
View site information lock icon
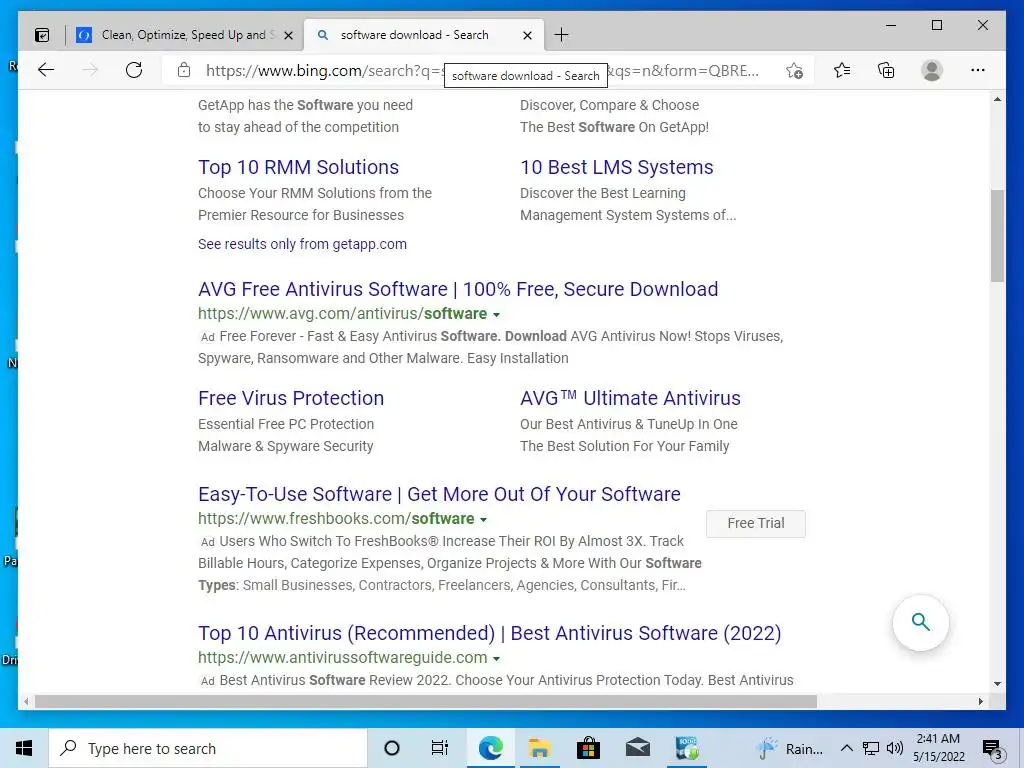point(184,70)
